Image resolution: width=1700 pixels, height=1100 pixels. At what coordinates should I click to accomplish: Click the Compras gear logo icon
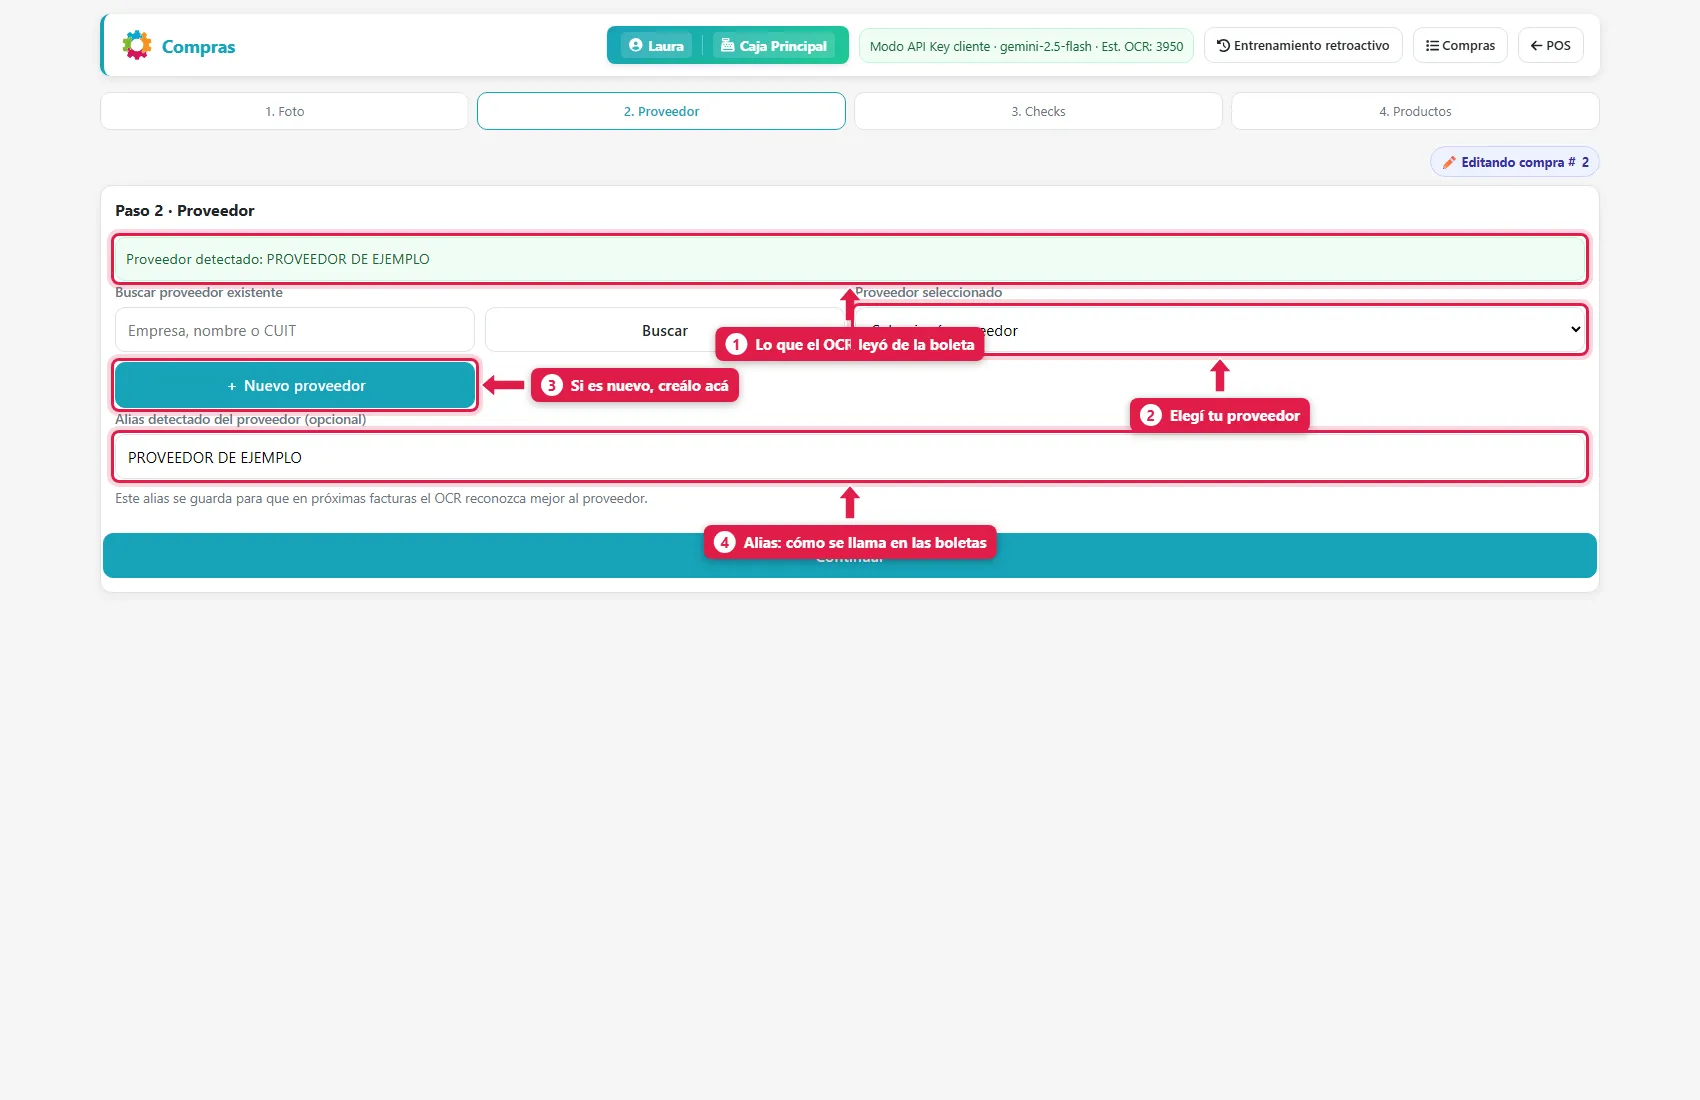(x=137, y=45)
